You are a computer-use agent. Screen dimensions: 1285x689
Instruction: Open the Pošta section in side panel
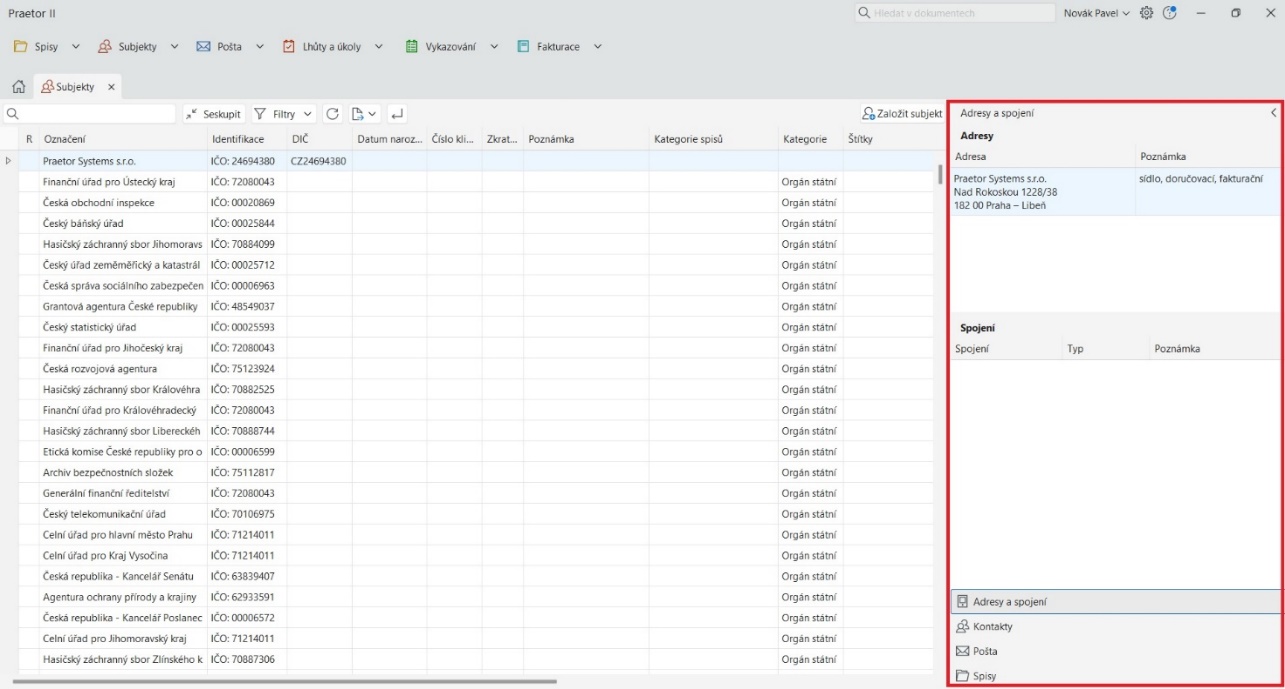985,651
